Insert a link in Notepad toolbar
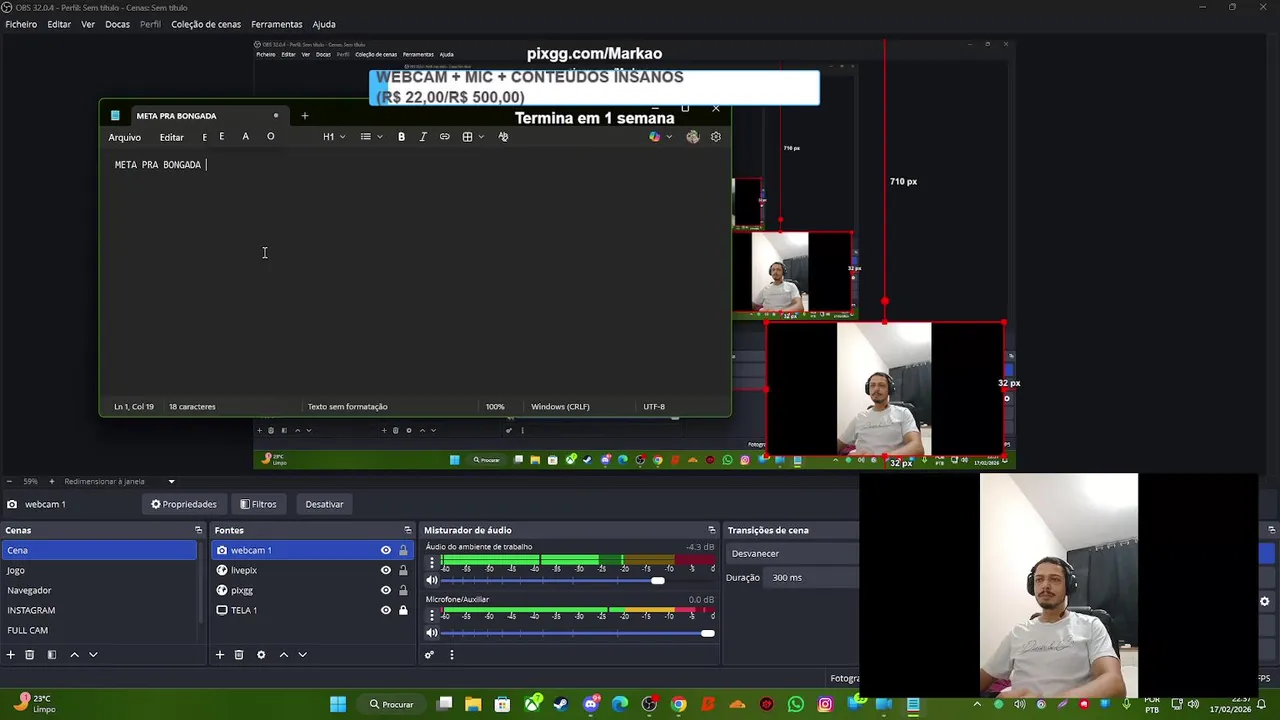 coord(444,137)
